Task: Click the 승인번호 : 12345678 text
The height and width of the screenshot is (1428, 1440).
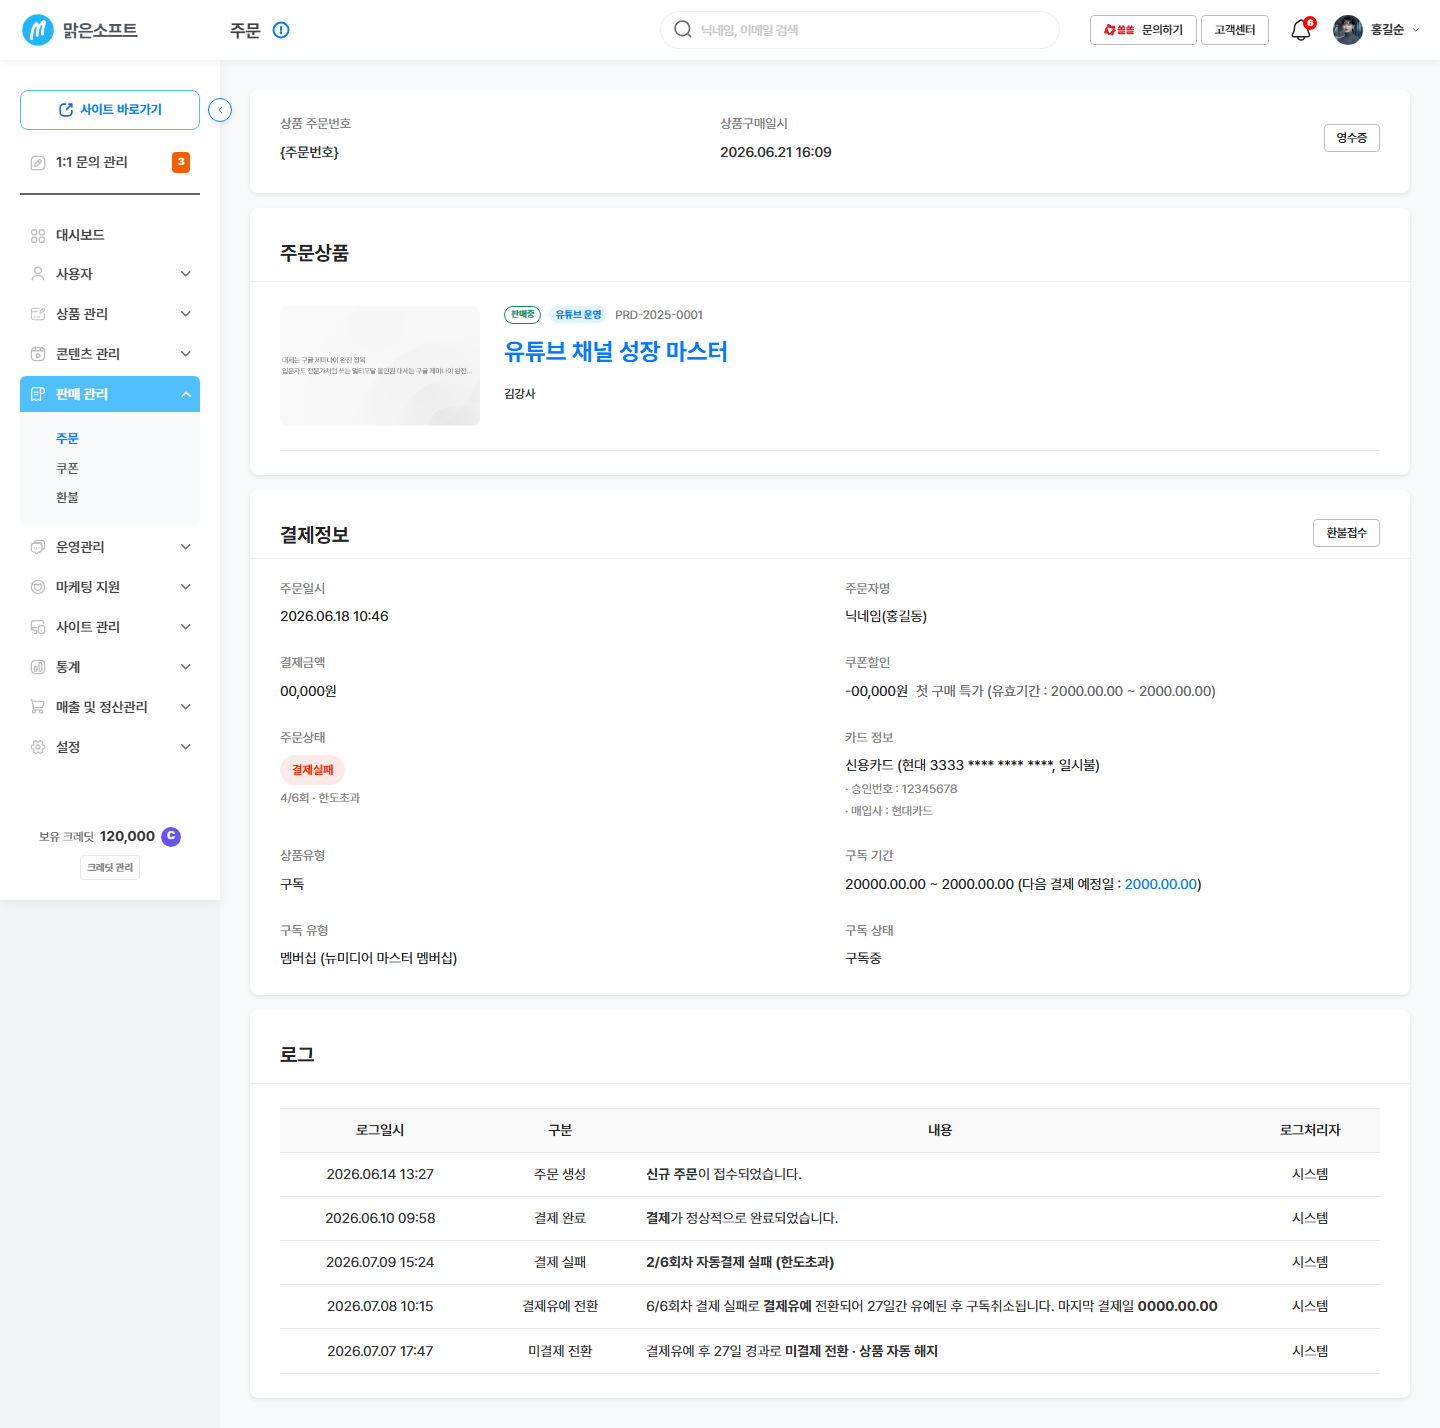Action: coord(901,789)
